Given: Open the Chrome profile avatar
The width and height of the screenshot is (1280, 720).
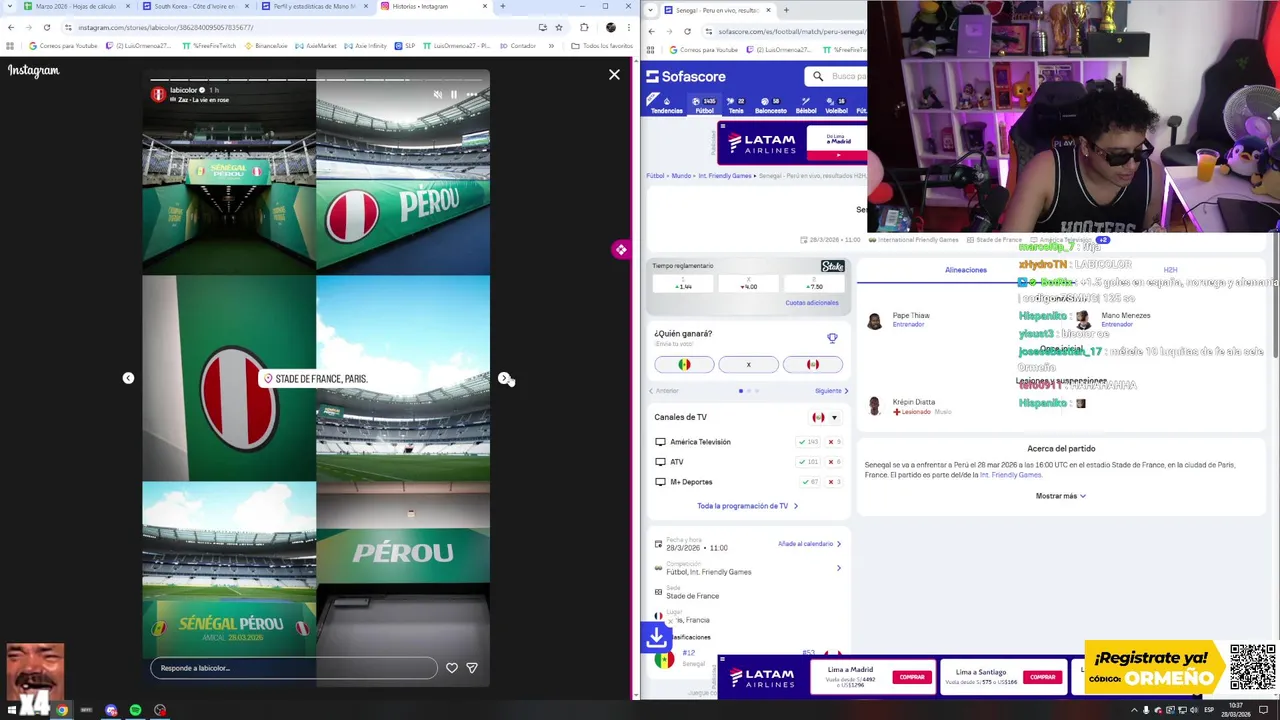Looking at the screenshot, I should 611,27.
